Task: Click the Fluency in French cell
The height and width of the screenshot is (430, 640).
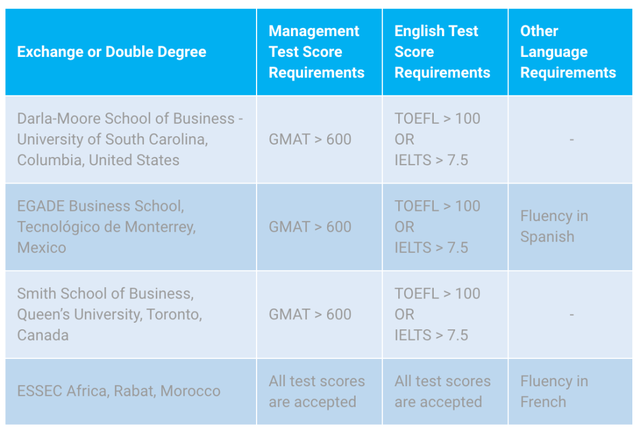Action: point(570,392)
